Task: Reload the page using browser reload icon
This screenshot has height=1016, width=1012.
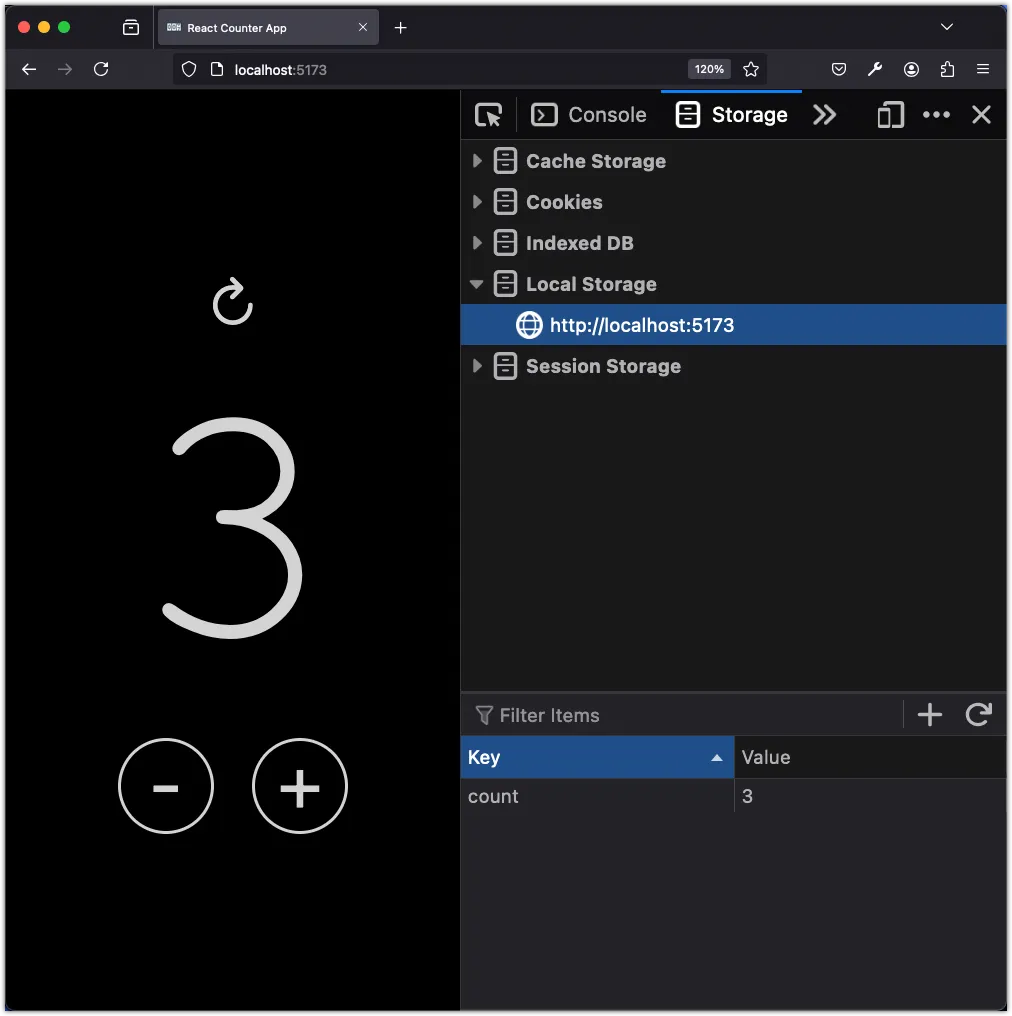Action: (x=101, y=69)
